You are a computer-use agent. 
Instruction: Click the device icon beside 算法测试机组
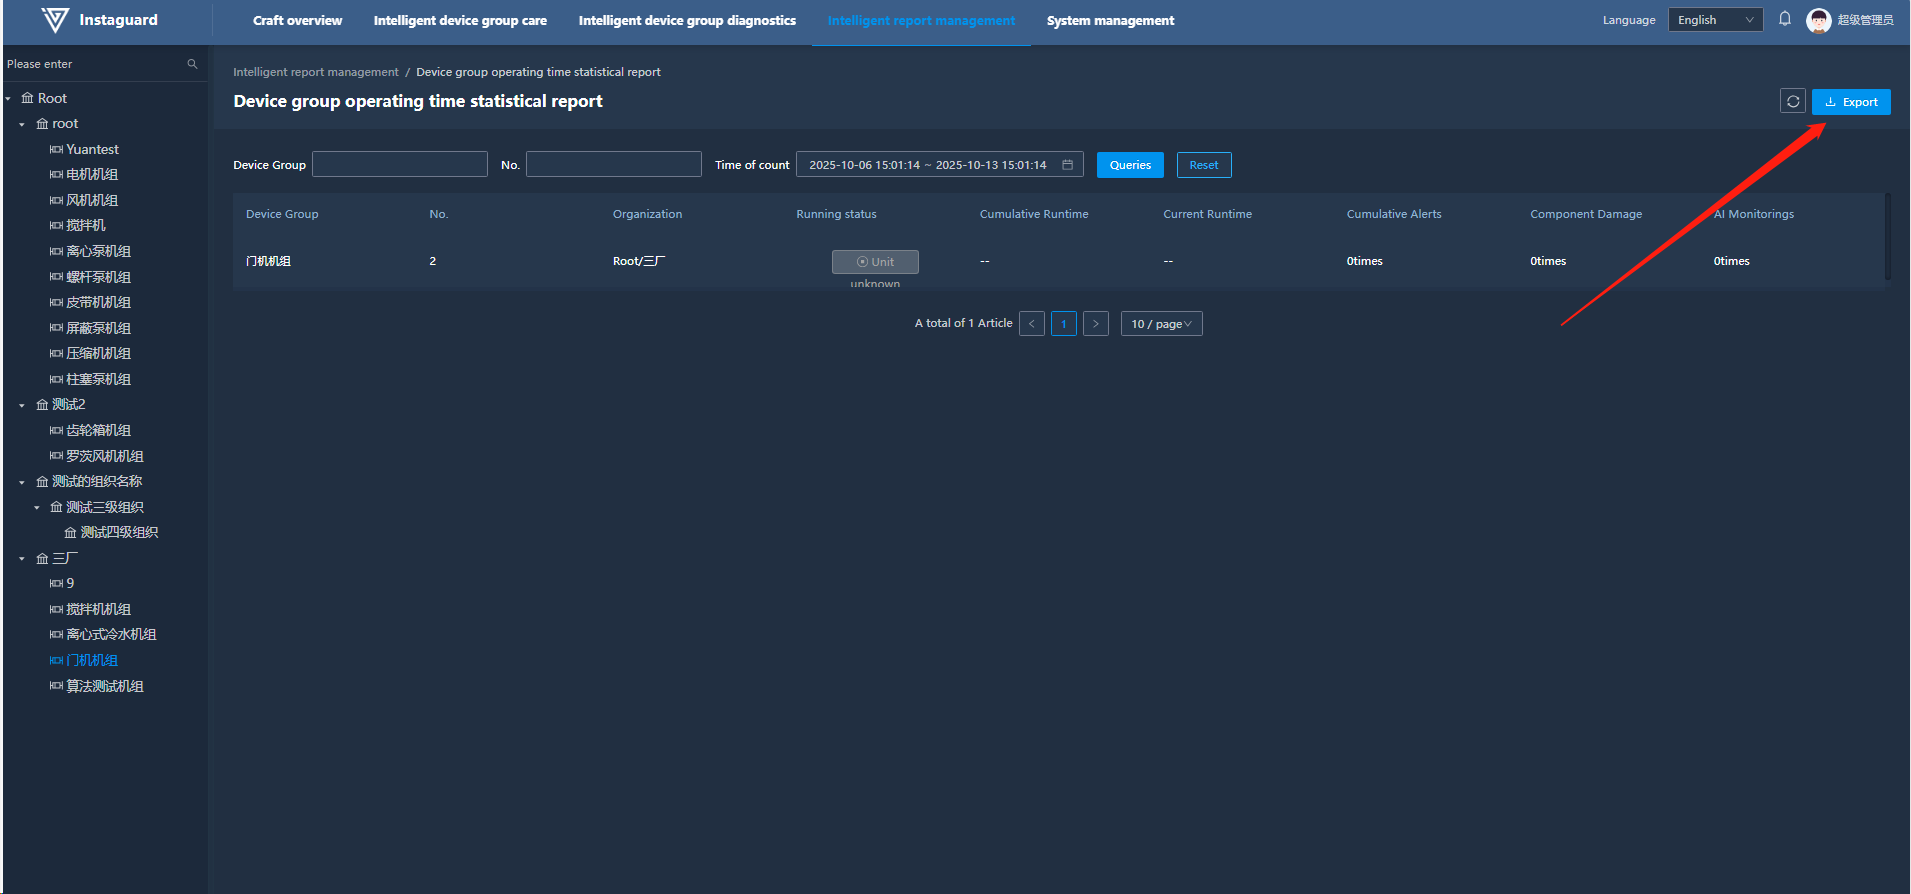pyautogui.click(x=56, y=686)
